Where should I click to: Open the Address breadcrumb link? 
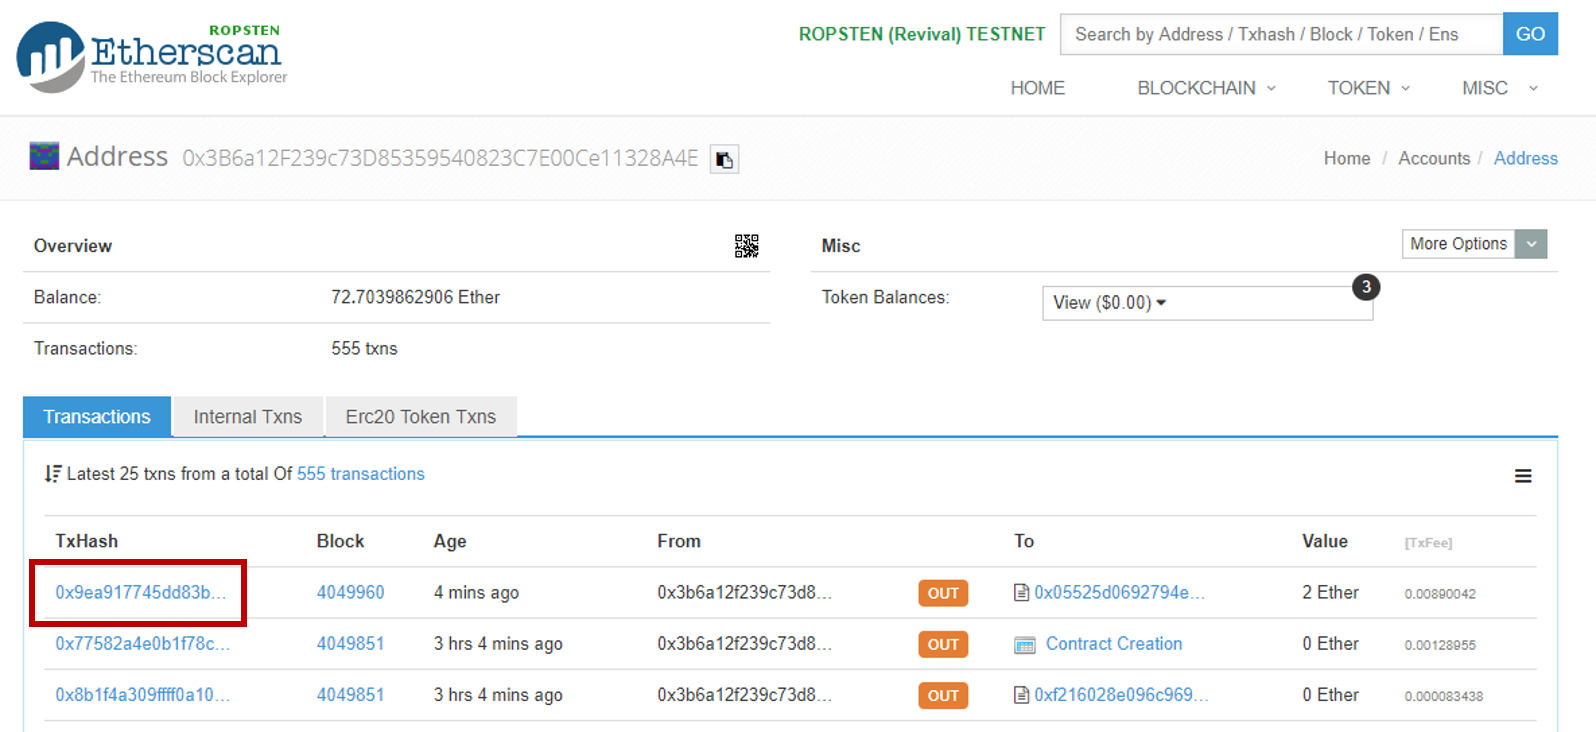pyautogui.click(x=1525, y=158)
